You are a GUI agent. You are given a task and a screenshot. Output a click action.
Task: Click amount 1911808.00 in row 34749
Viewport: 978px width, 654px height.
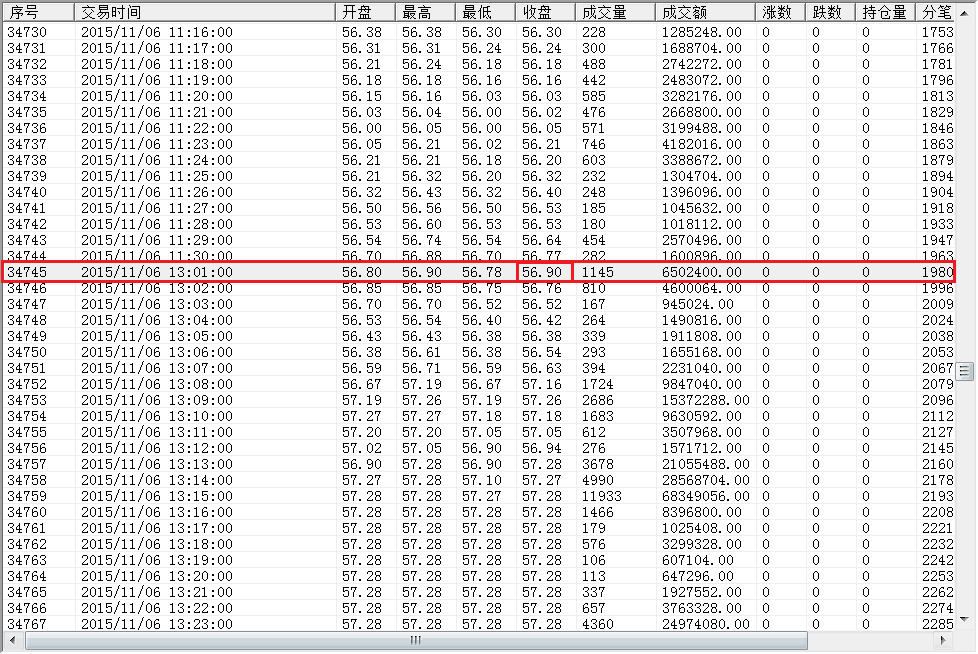tap(702, 336)
